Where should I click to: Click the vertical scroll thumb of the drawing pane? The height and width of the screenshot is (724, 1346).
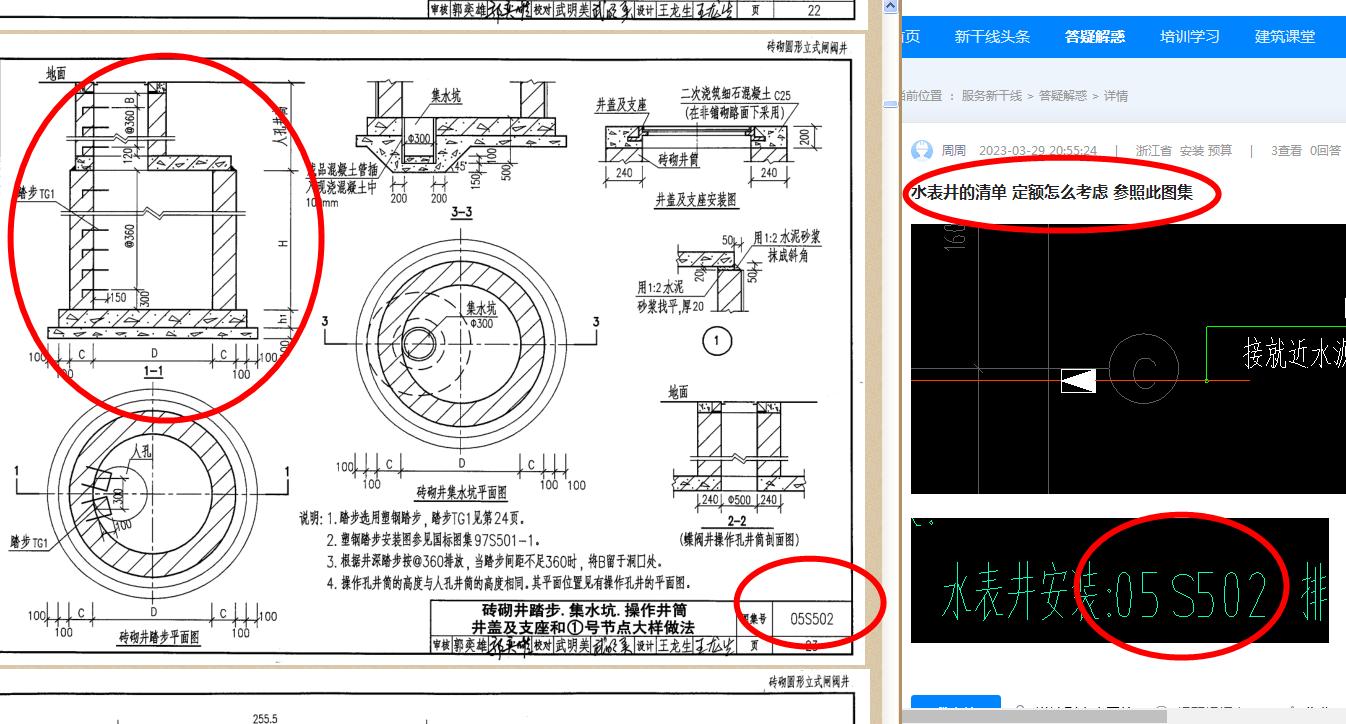pos(890,103)
